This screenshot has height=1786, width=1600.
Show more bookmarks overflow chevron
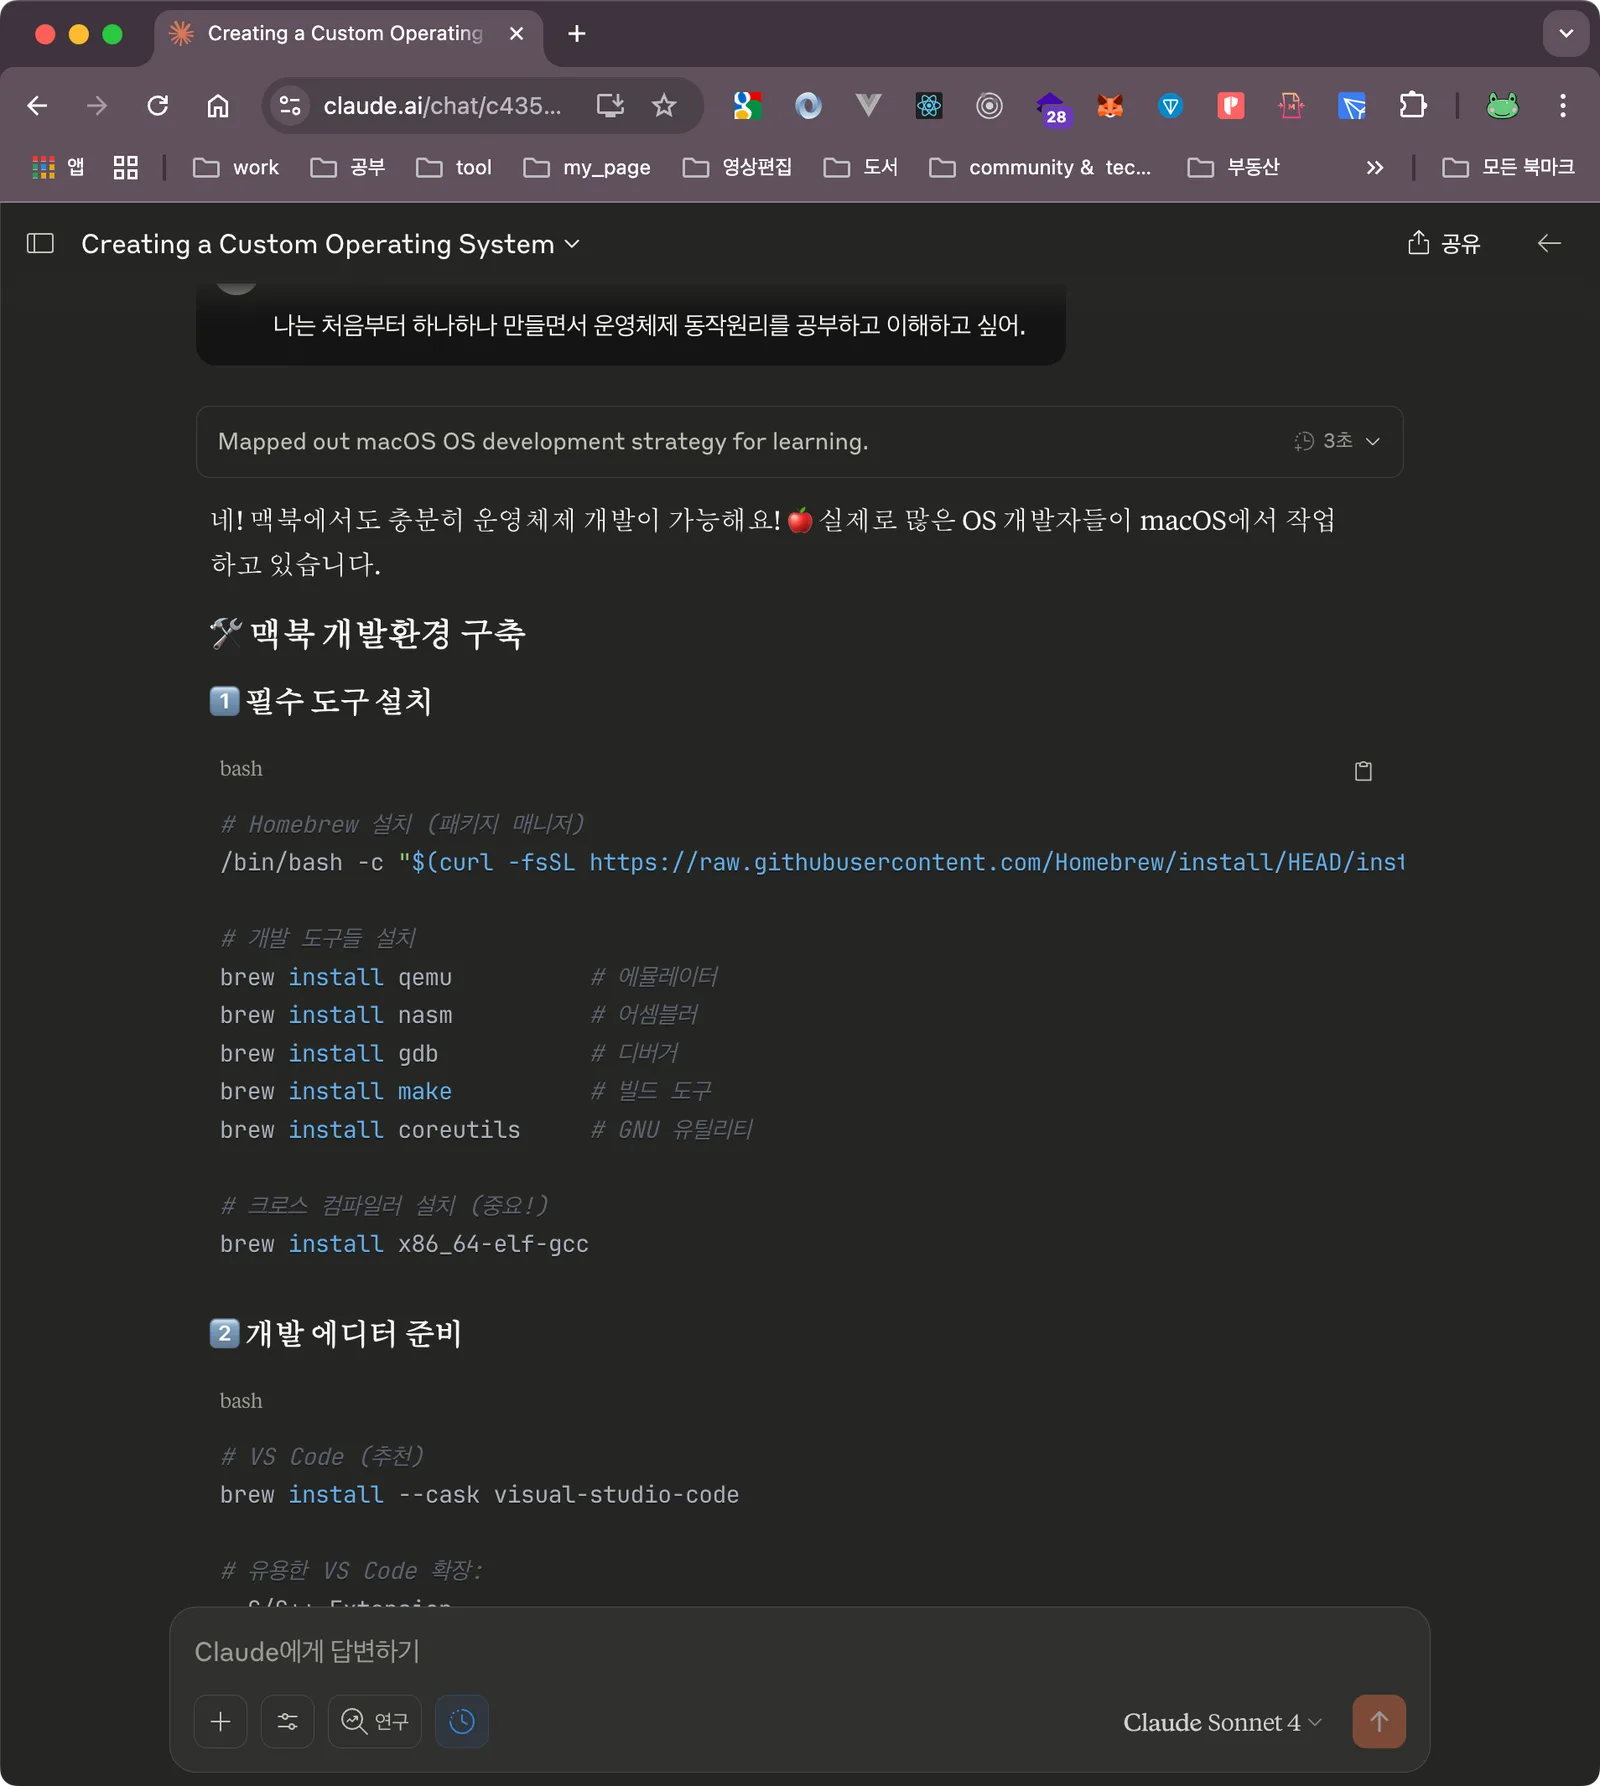(1375, 167)
